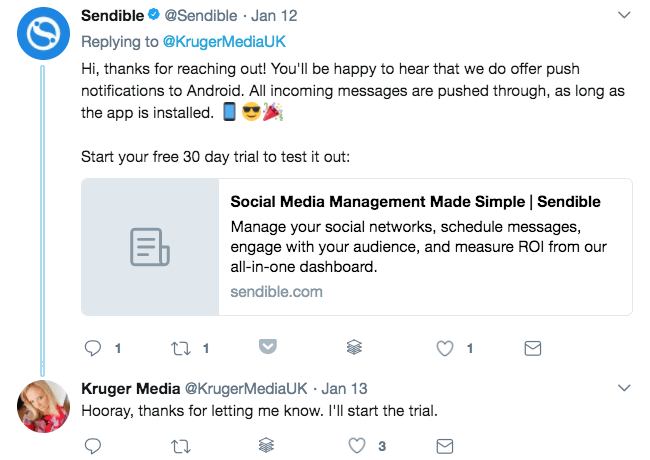
Task: Send Sendible tweet via direct message
Action: (533, 348)
